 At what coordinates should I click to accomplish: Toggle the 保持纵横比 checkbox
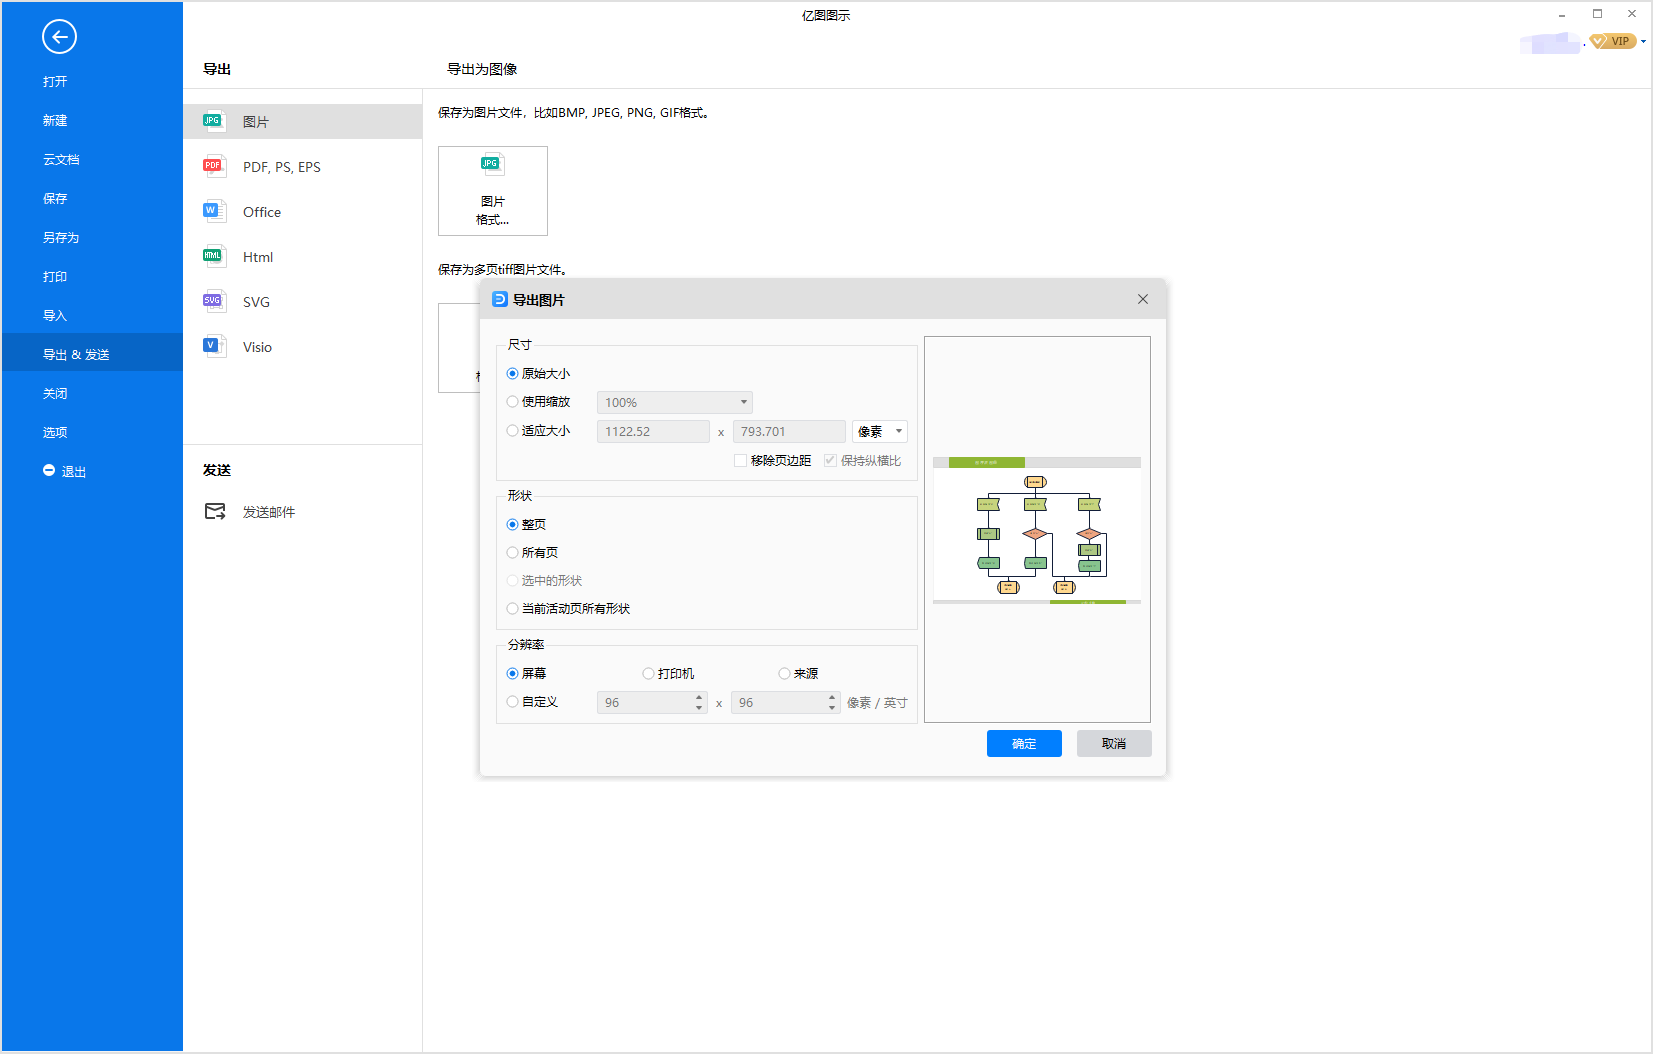830,460
